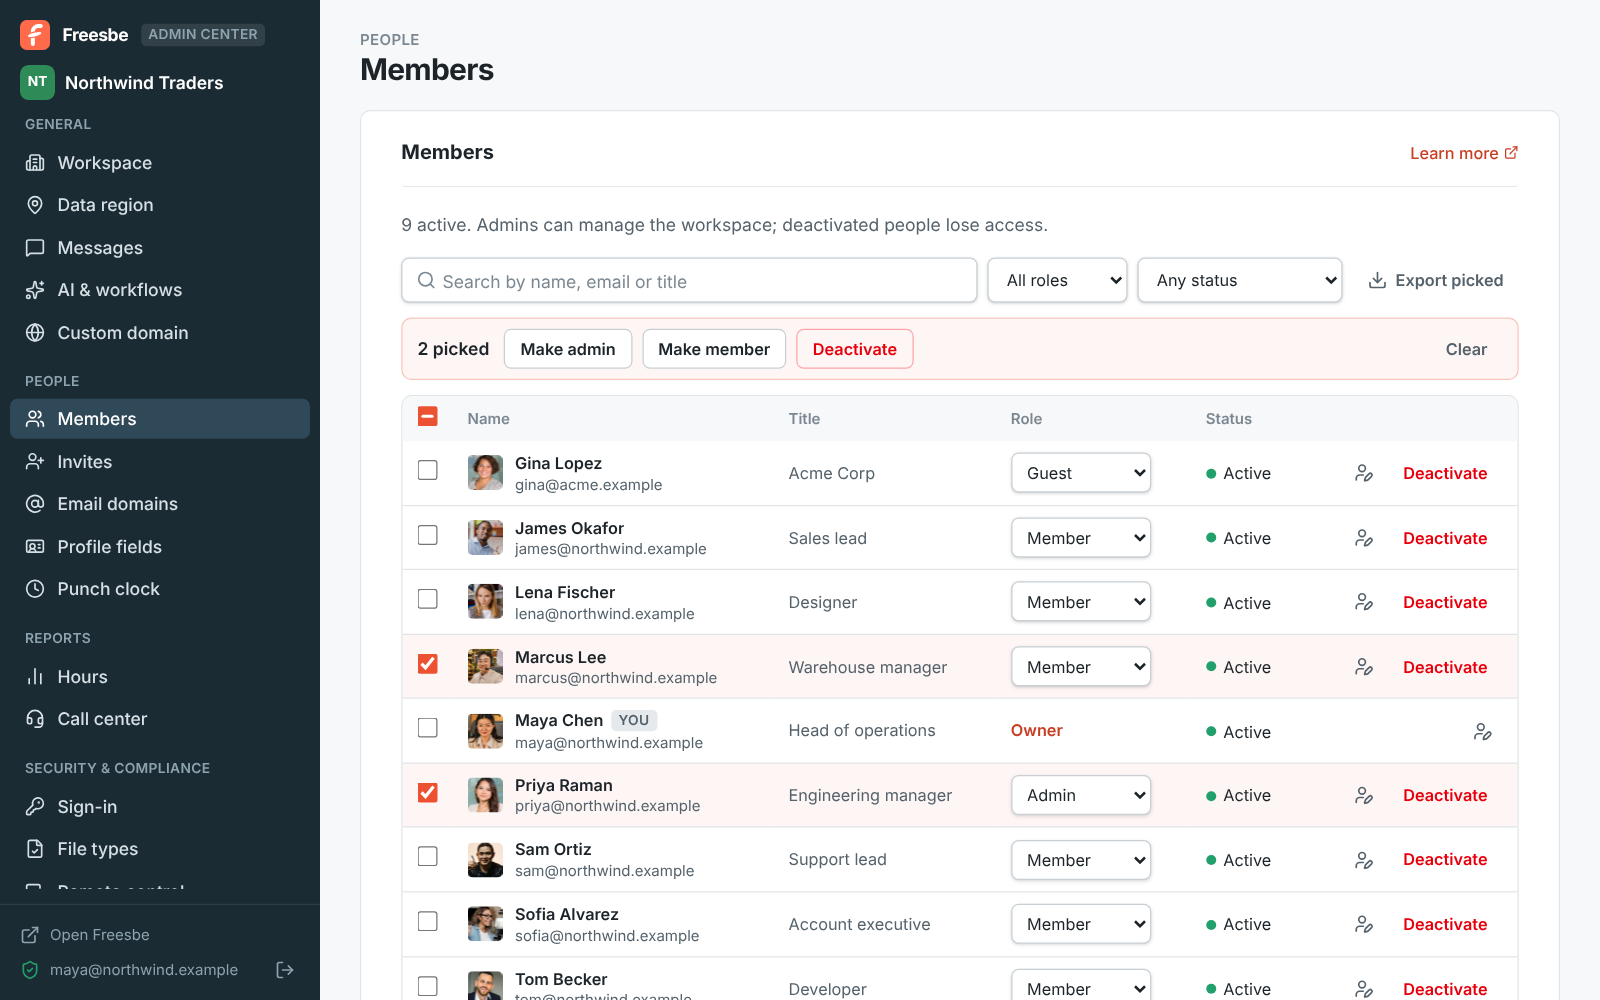Click the magnifier icon in the search box
Image resolution: width=1600 pixels, height=1000 pixels.
tap(426, 281)
